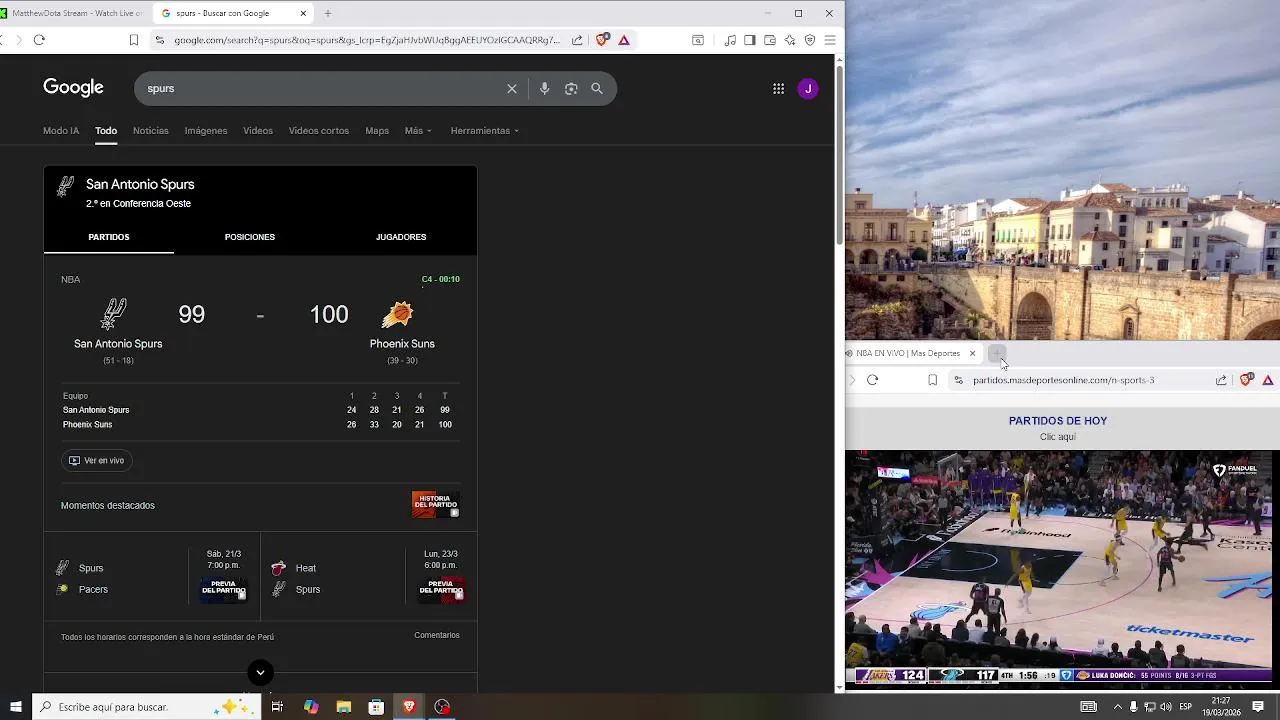Open the Brave playlist music icon
The width and height of the screenshot is (1280, 720).
coord(730,40)
